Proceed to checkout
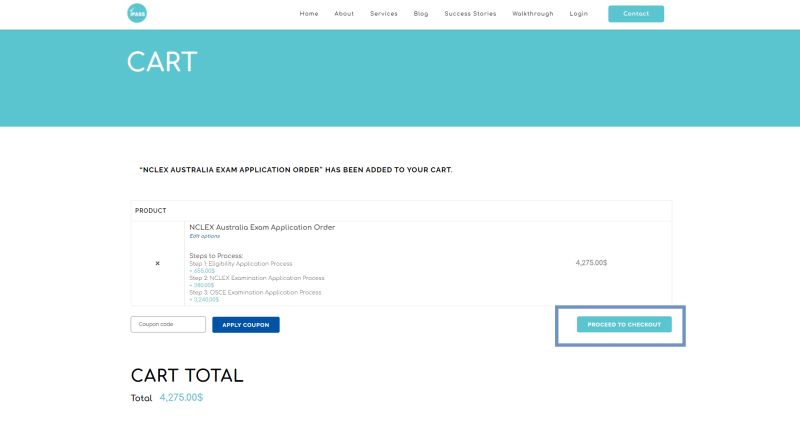Image resolution: width=800 pixels, height=435 pixels. coord(624,324)
